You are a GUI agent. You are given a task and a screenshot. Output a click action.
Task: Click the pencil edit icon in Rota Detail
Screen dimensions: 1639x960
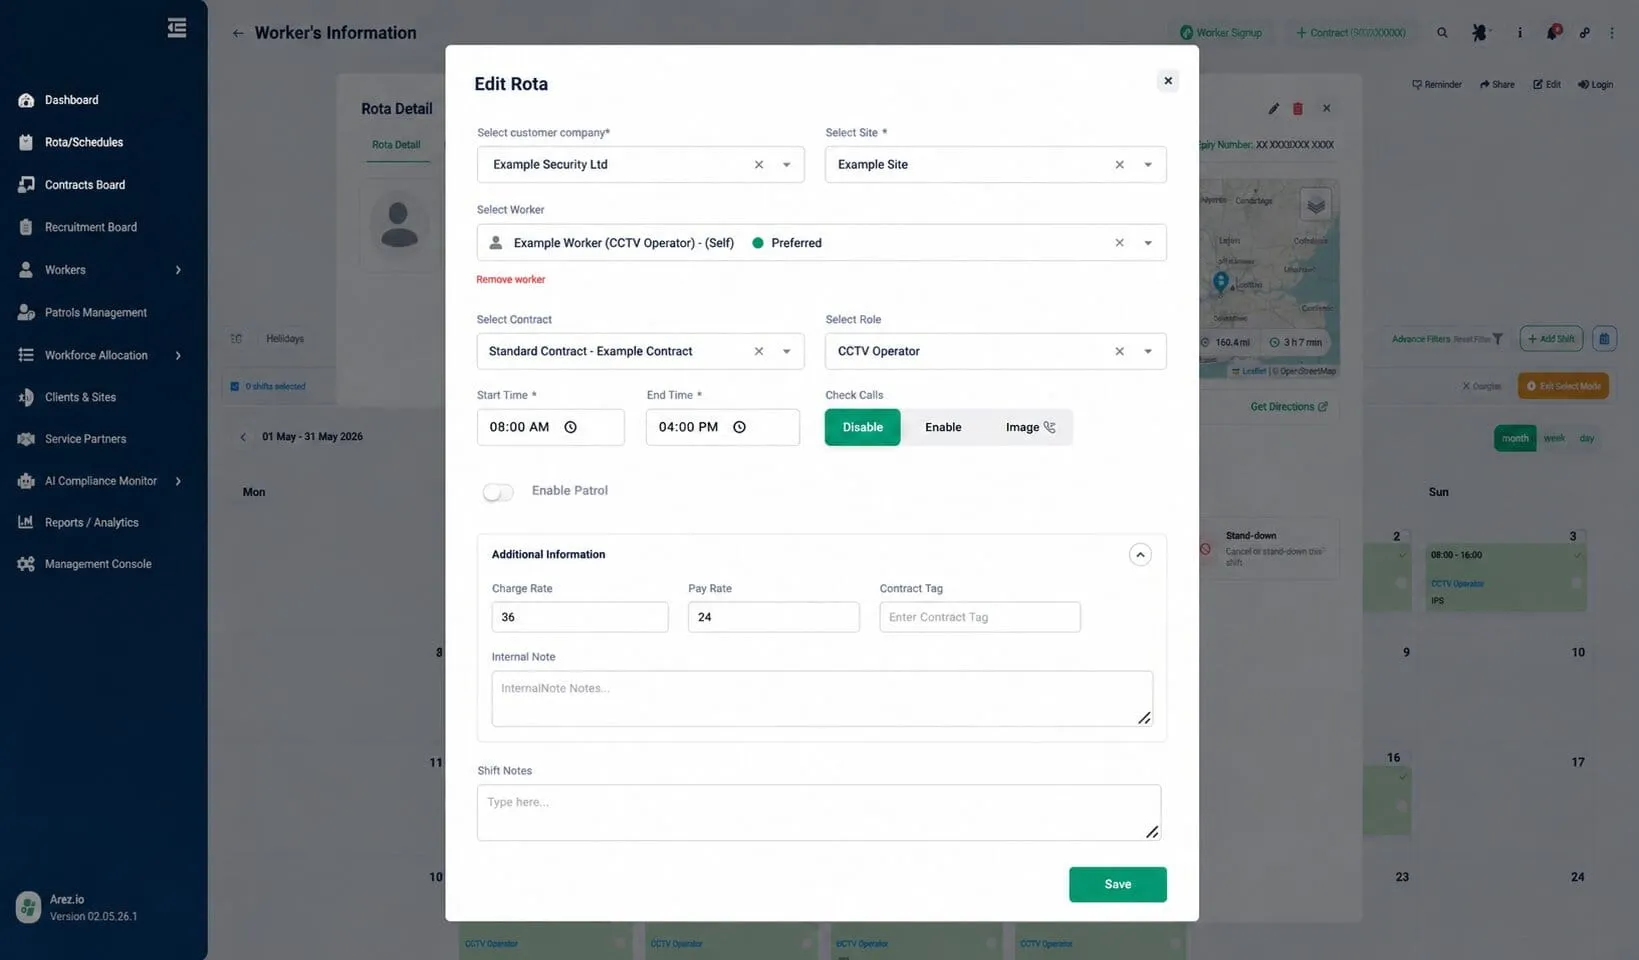click(1273, 109)
